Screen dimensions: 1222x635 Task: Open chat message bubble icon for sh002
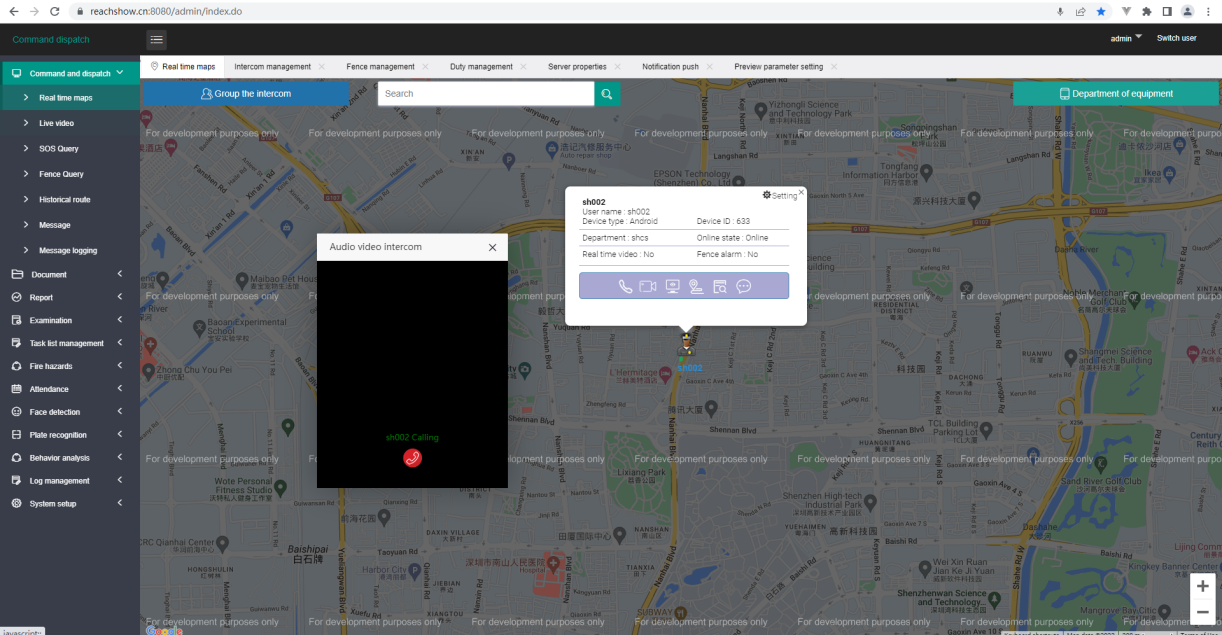click(744, 287)
